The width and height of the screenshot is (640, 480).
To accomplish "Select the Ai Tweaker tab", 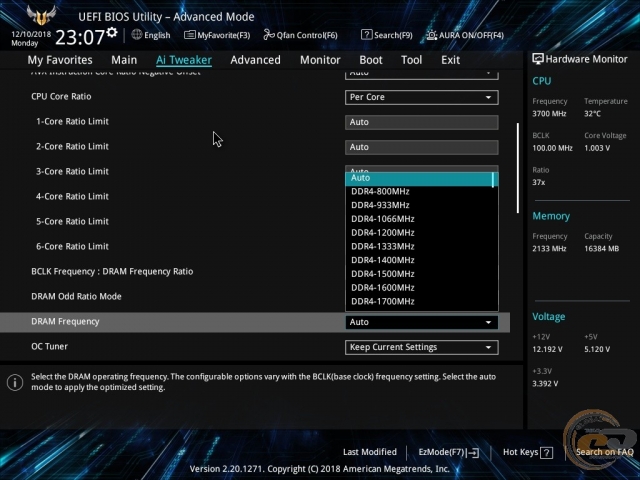I will pos(184,60).
